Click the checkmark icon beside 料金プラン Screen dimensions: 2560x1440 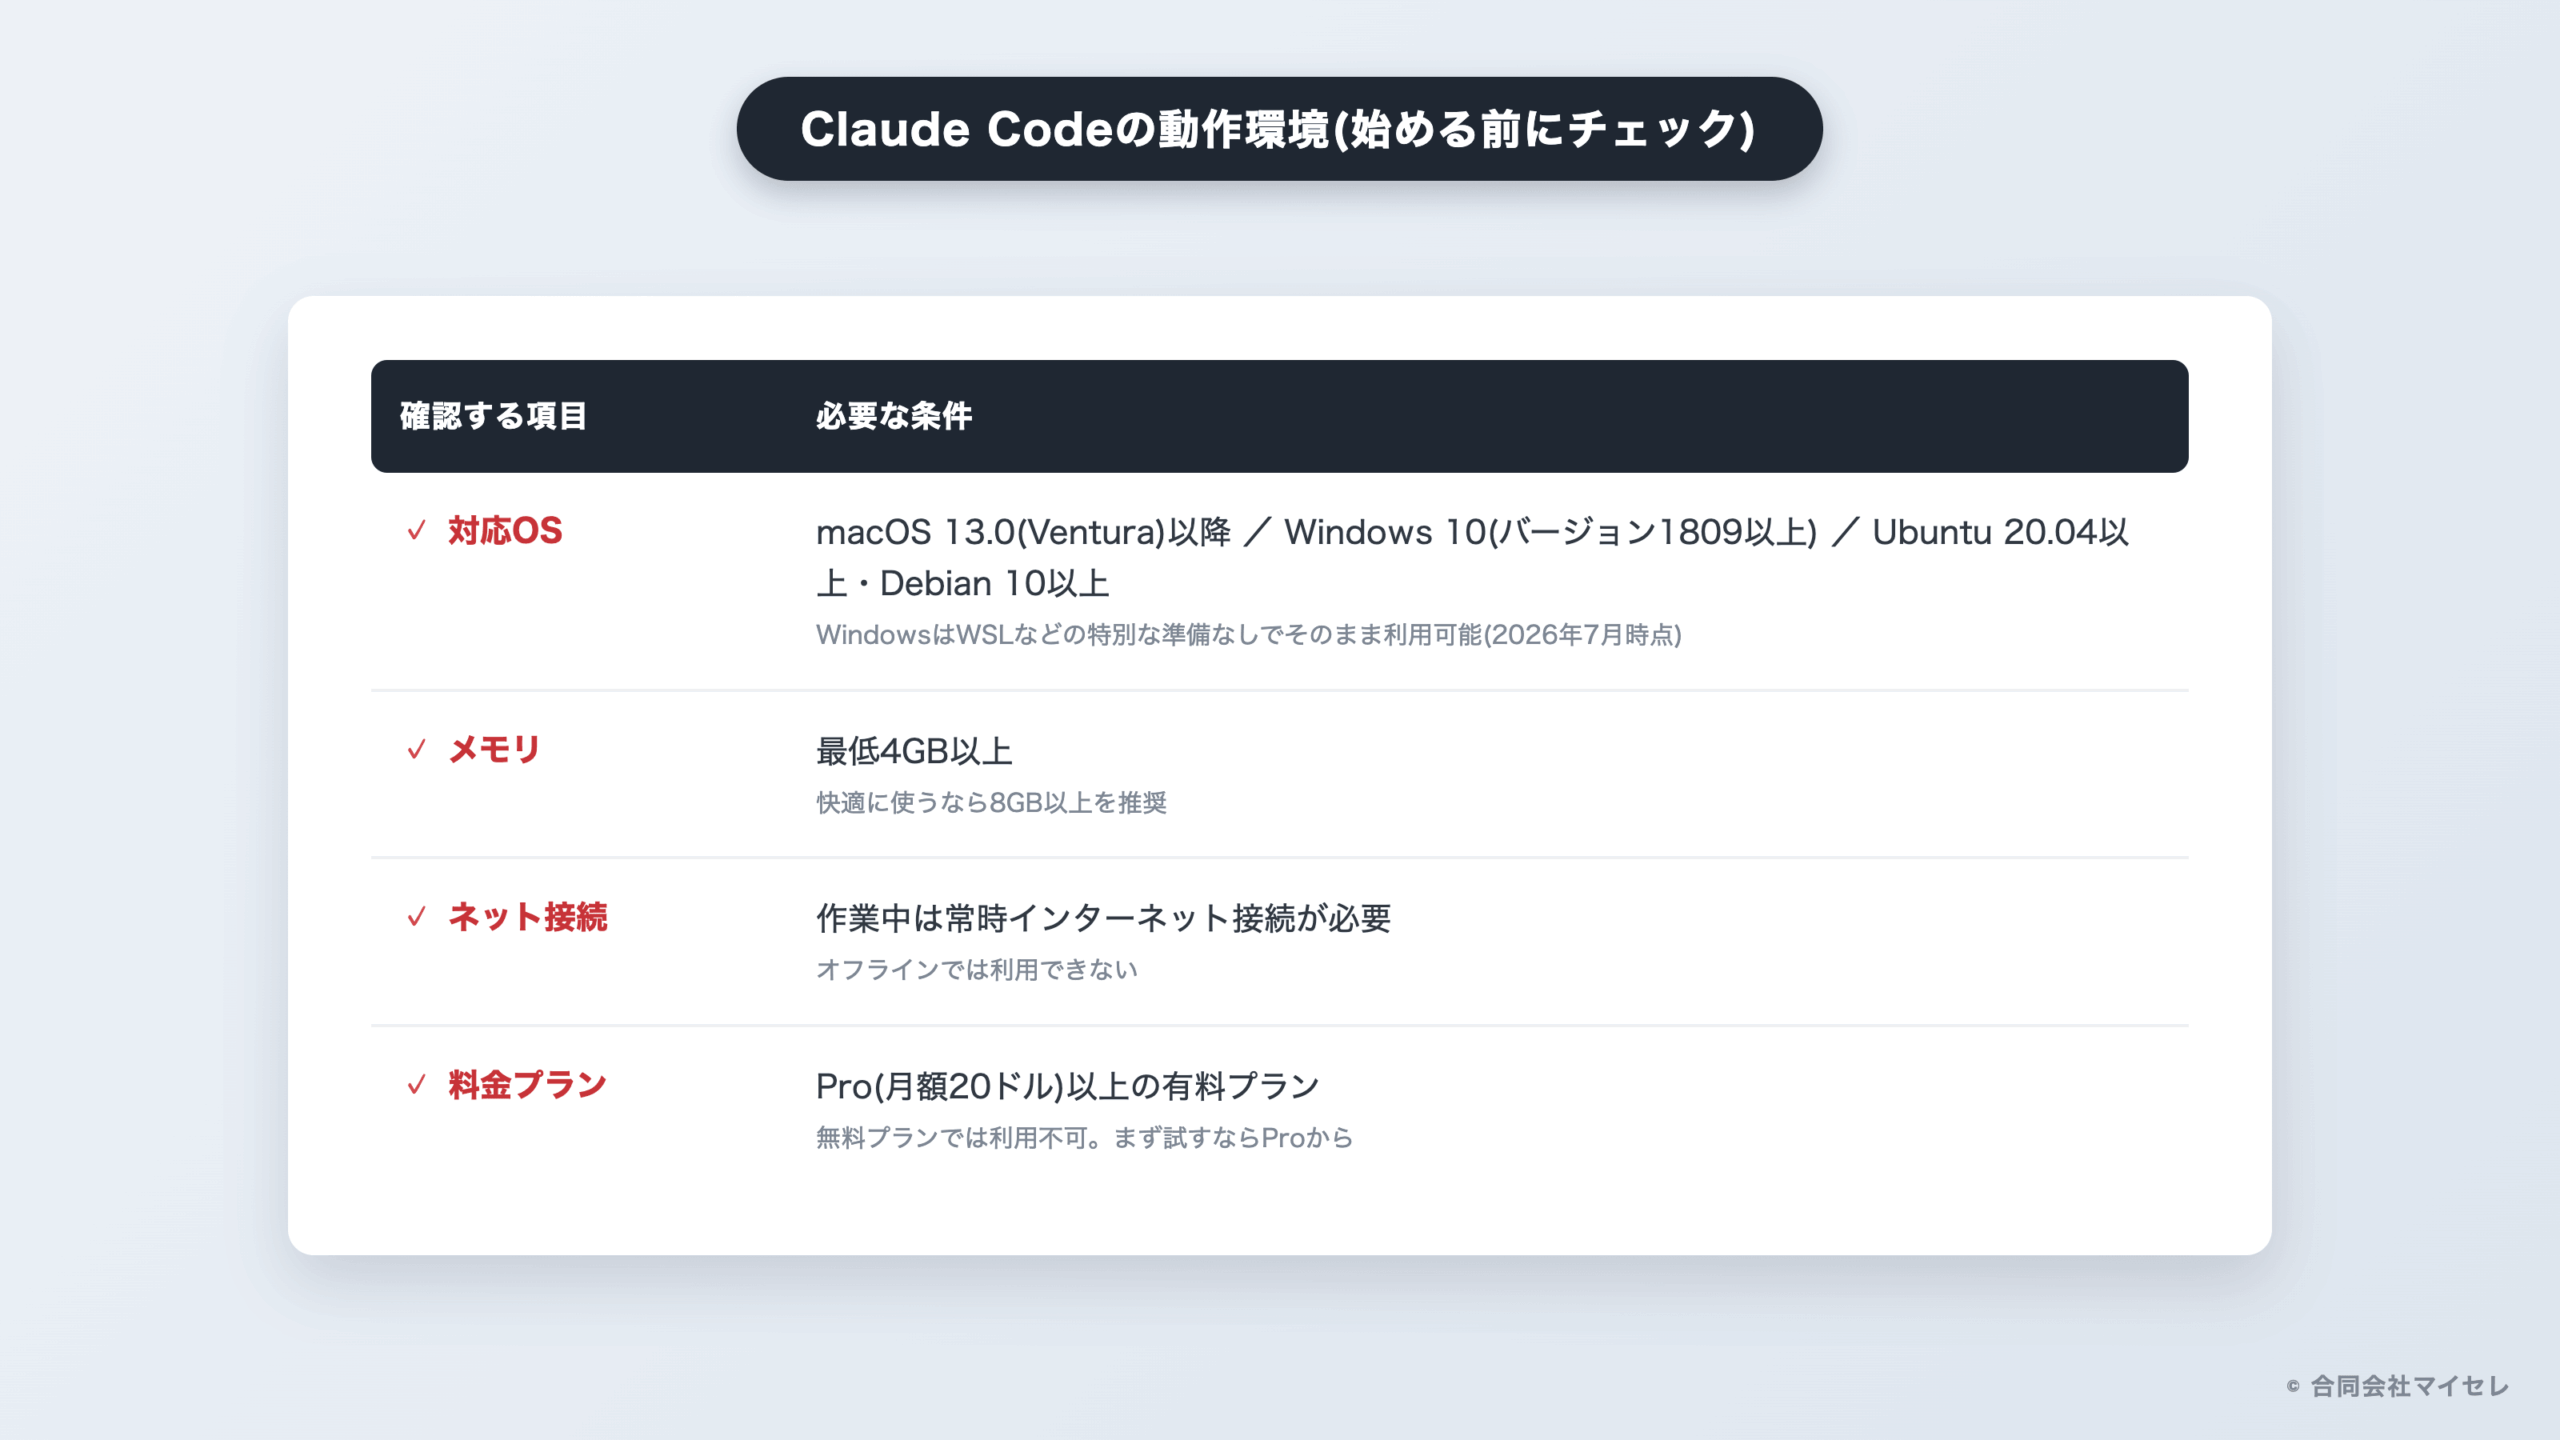pyautogui.click(x=416, y=1085)
